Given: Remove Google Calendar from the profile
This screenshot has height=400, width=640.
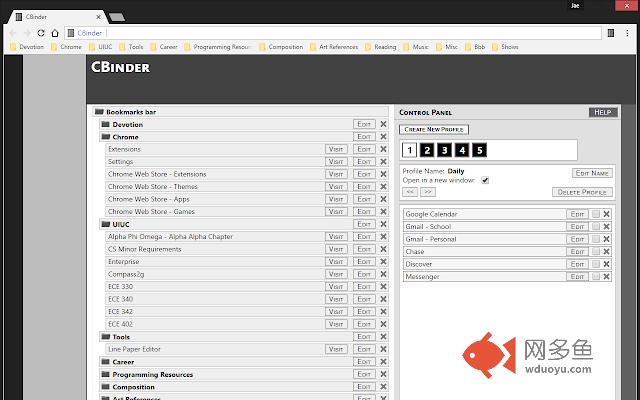Looking at the screenshot, I should [x=607, y=214].
